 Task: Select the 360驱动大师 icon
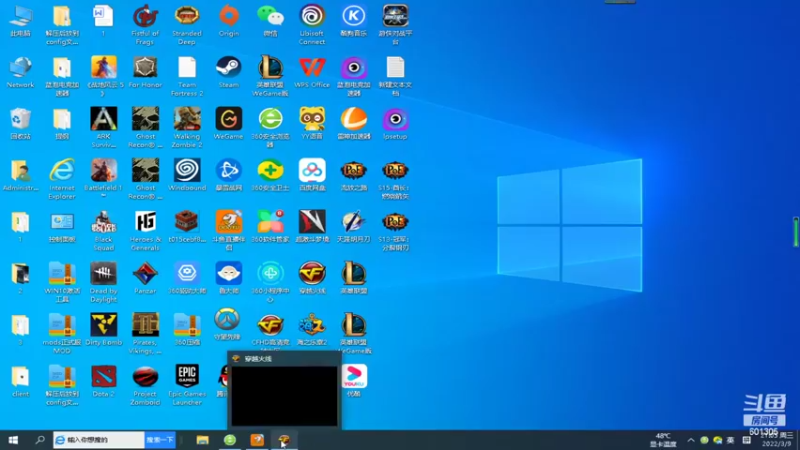(187, 278)
